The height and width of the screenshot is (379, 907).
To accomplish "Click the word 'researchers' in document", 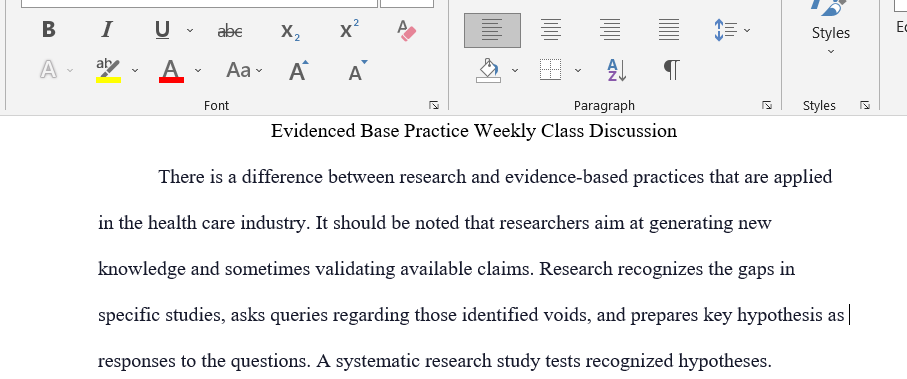I will [544, 223].
